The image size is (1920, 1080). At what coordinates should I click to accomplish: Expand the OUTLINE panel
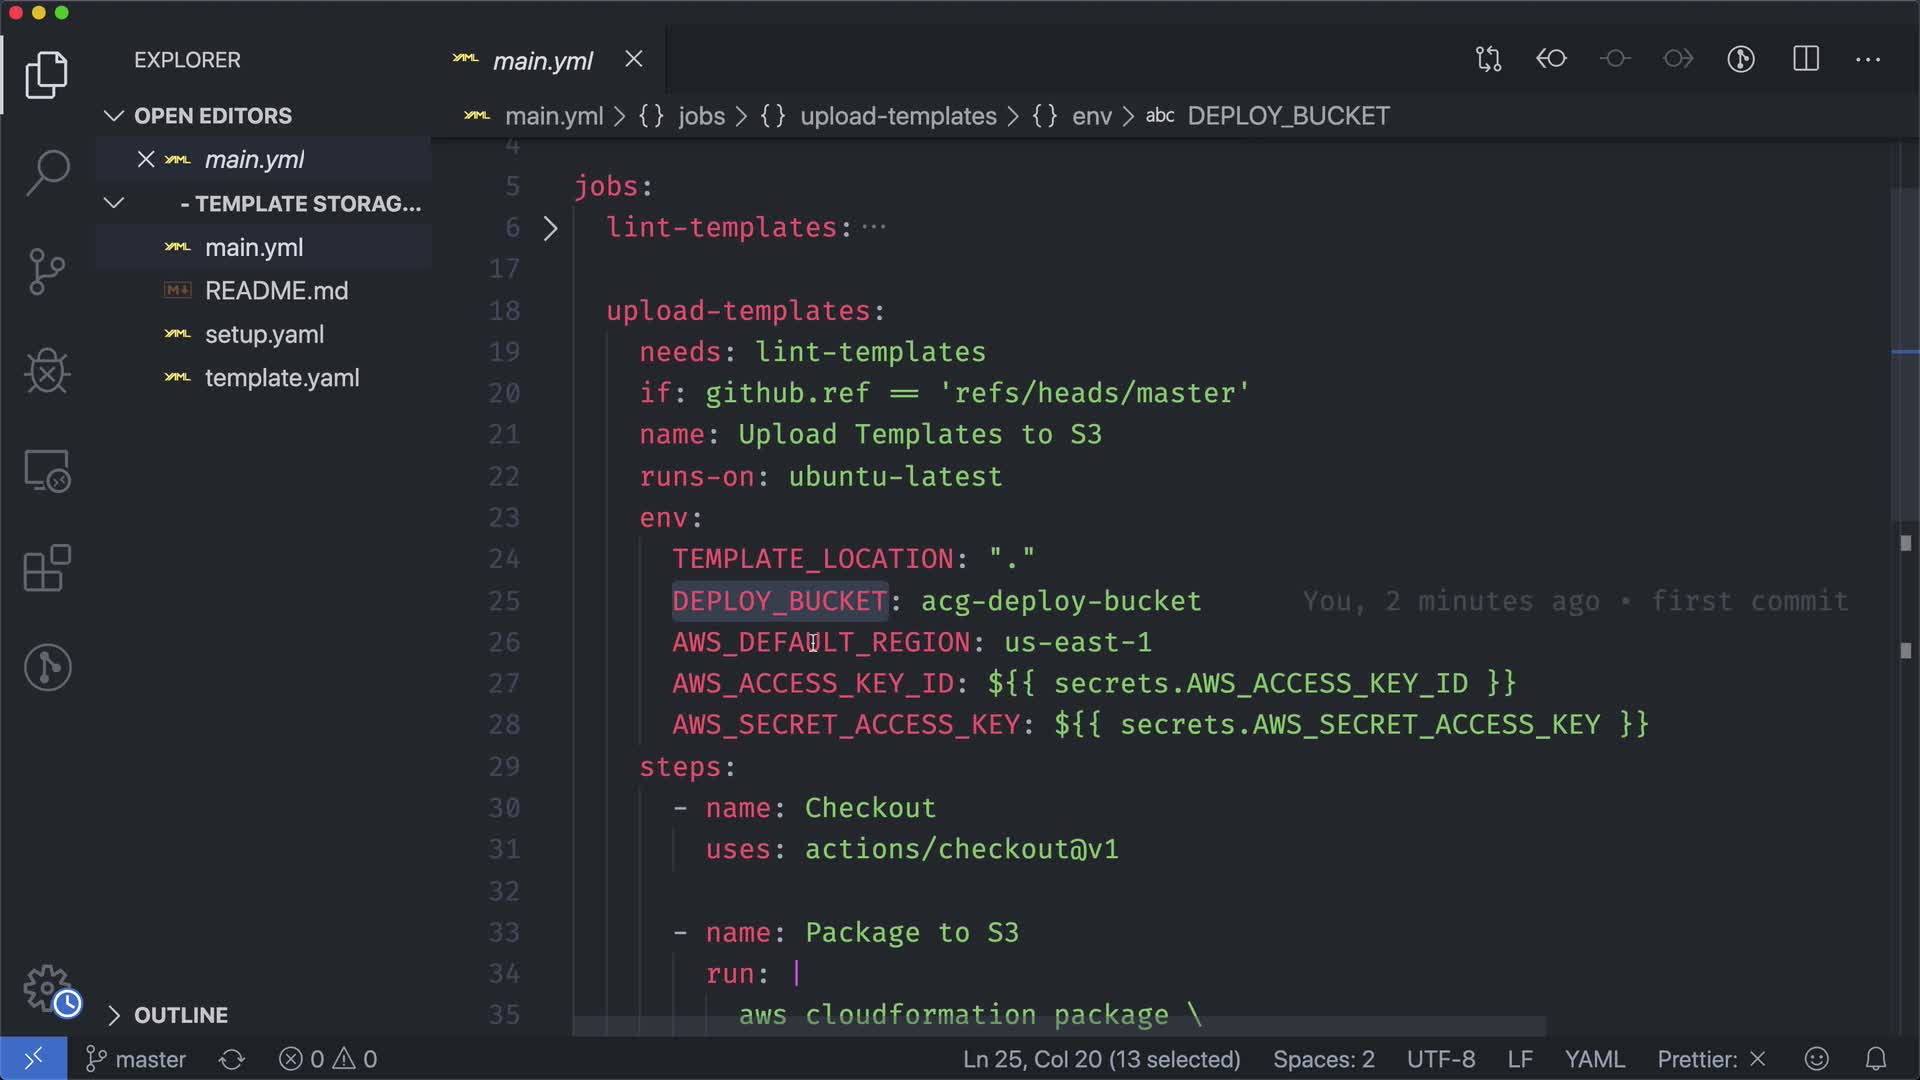point(114,1015)
